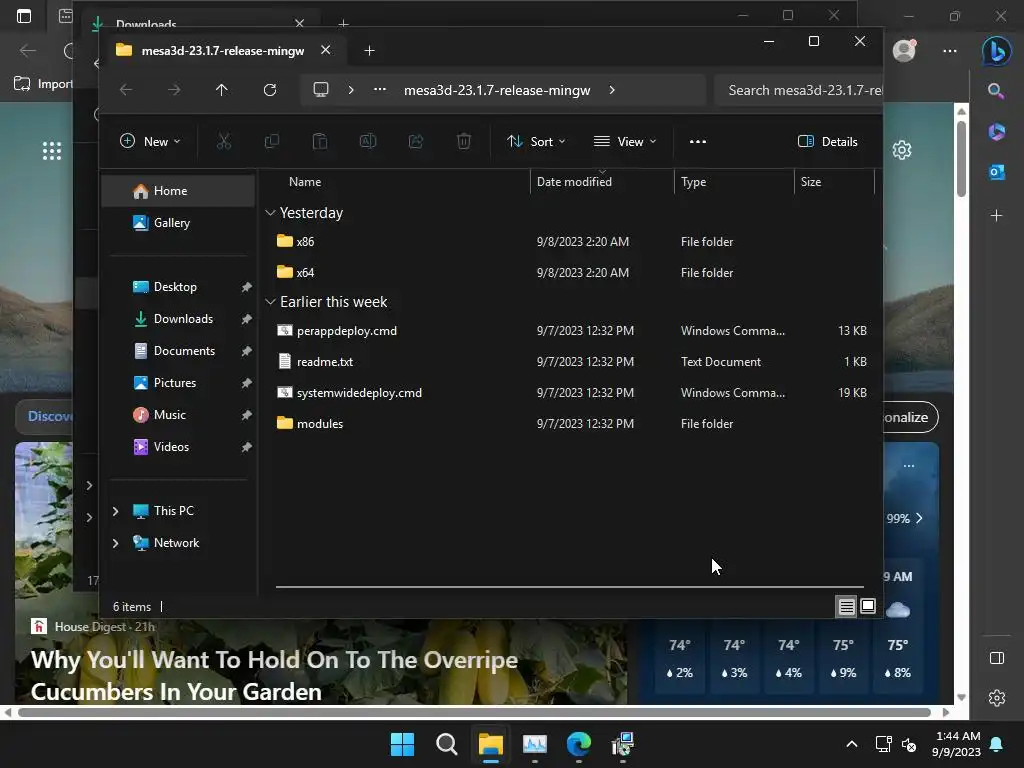Screen dimensions: 1024x768
Task: Click the Forward navigation arrow in Explorer
Action: click(174, 90)
